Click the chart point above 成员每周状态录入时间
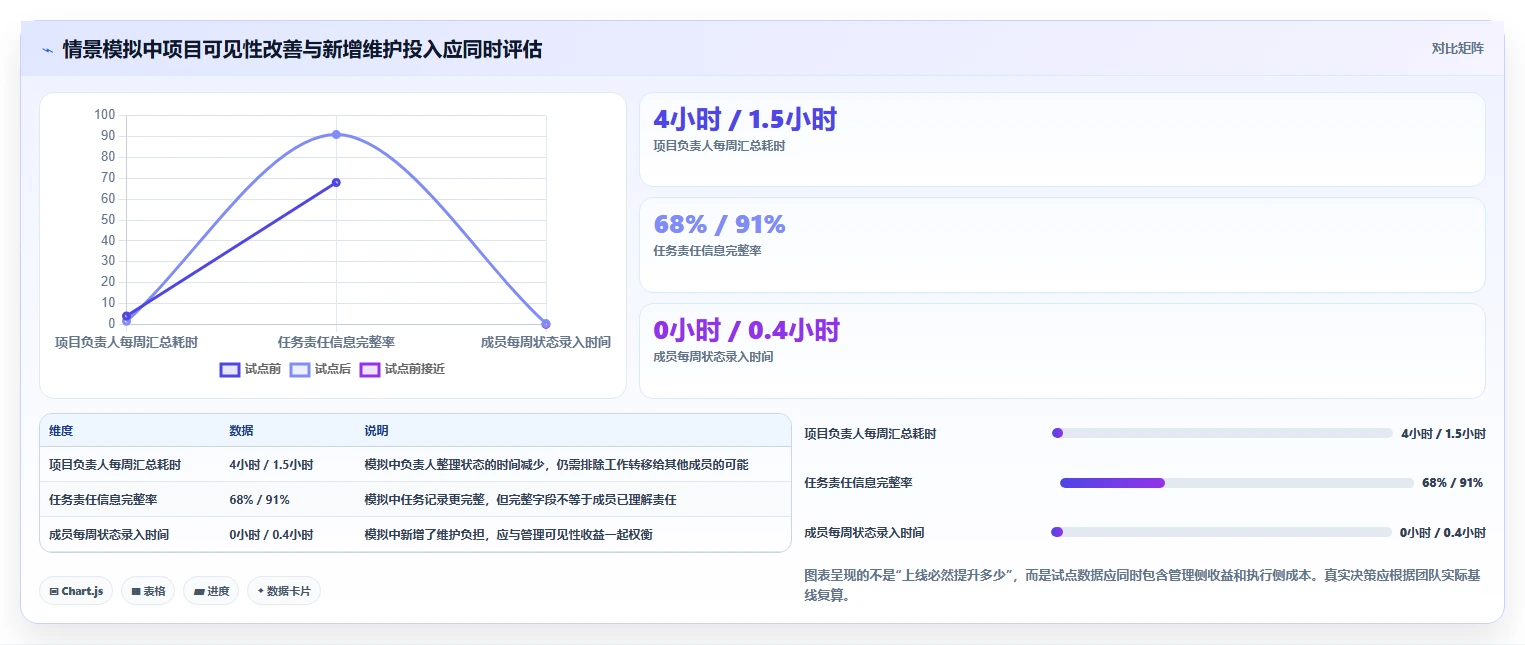Image resolution: width=1525 pixels, height=645 pixels. point(546,323)
